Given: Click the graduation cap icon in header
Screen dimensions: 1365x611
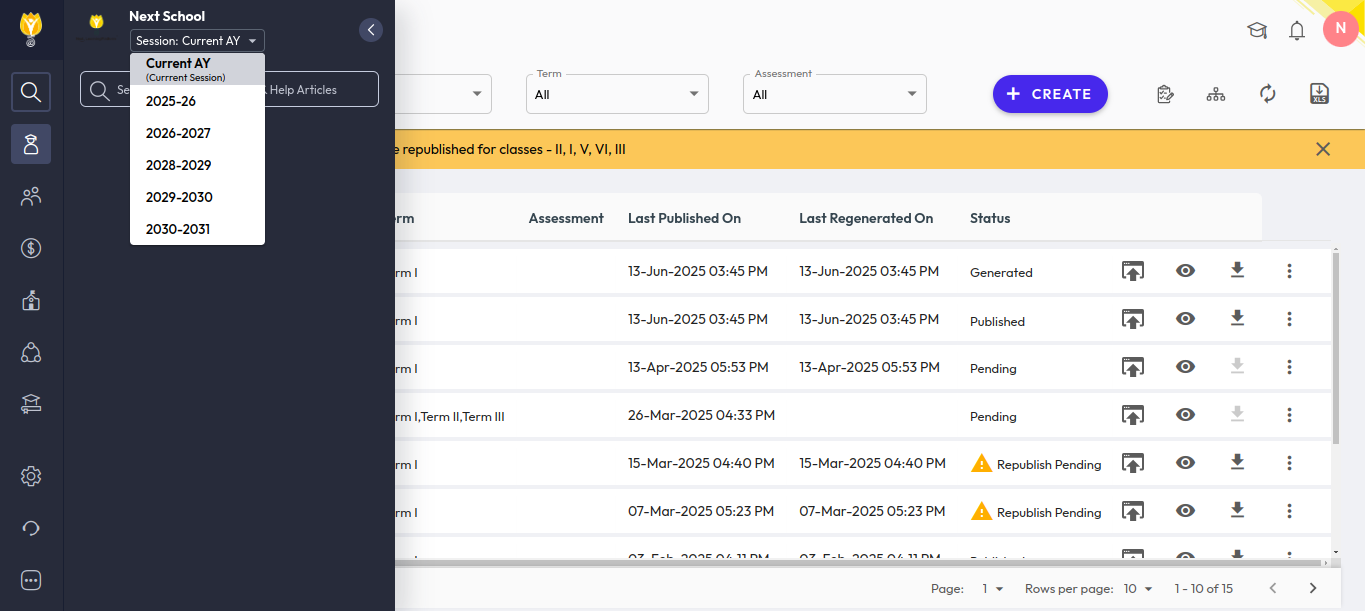Looking at the screenshot, I should [1256, 30].
